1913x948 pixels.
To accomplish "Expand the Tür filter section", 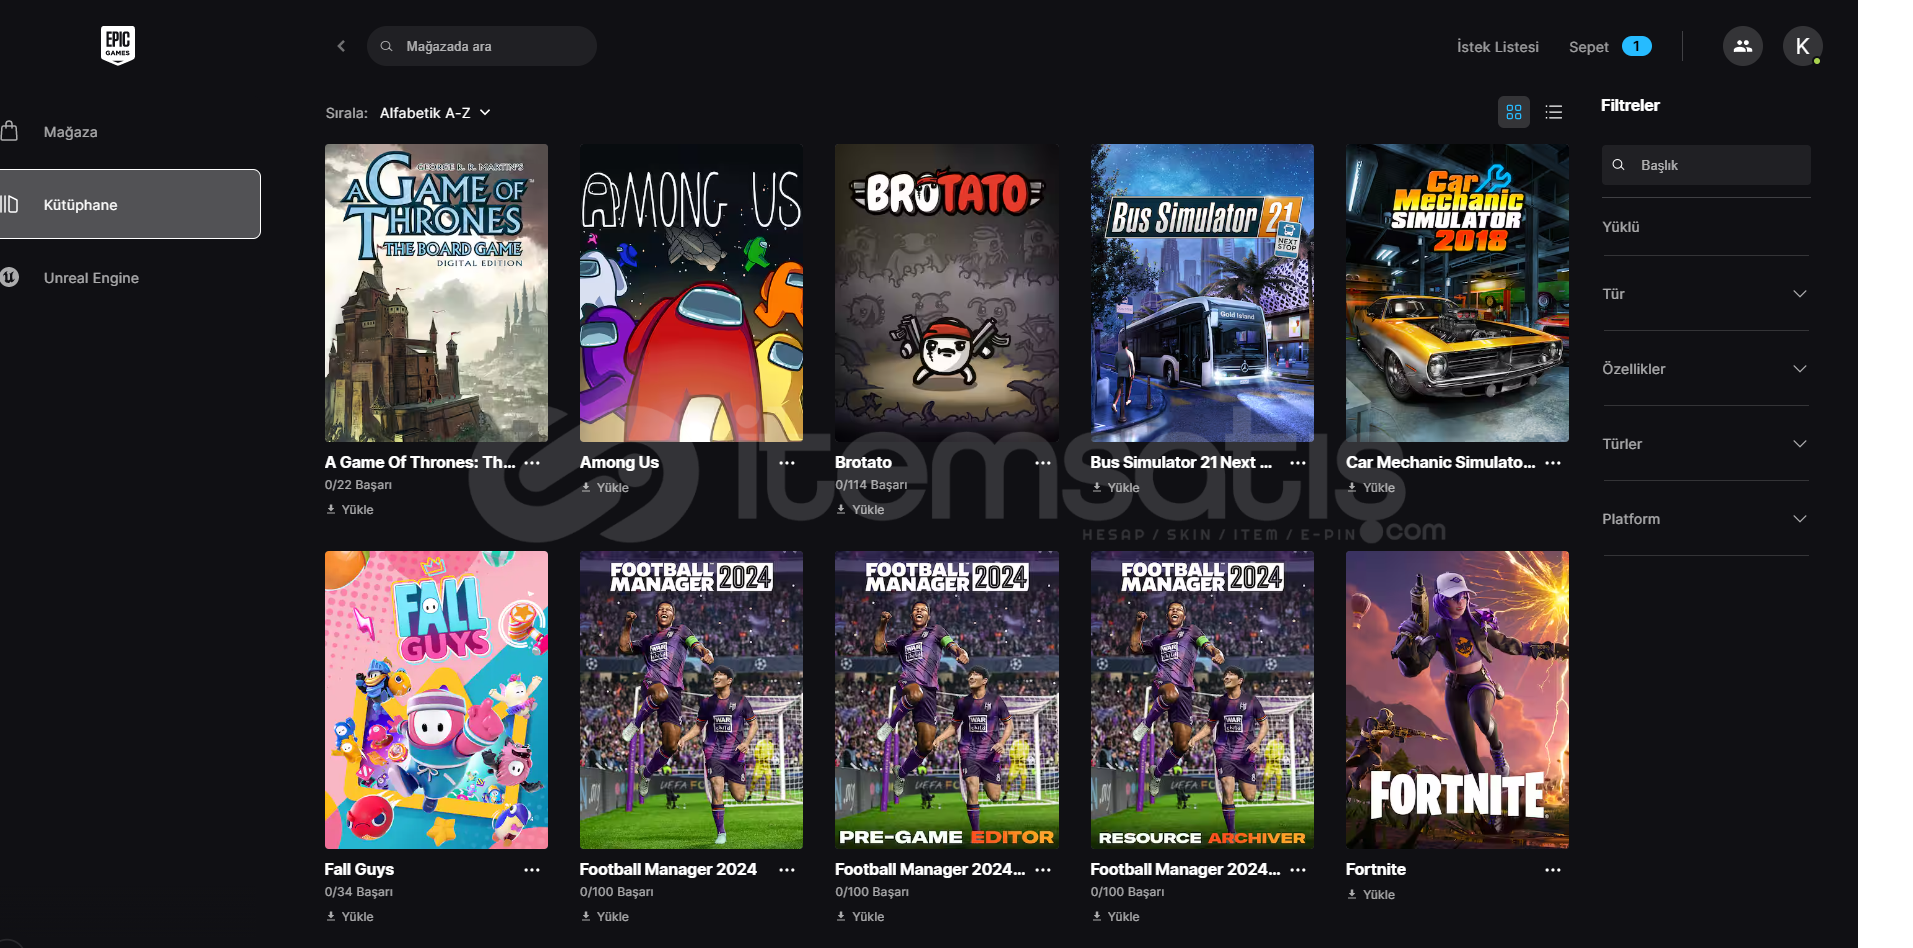I will click(x=1706, y=294).
